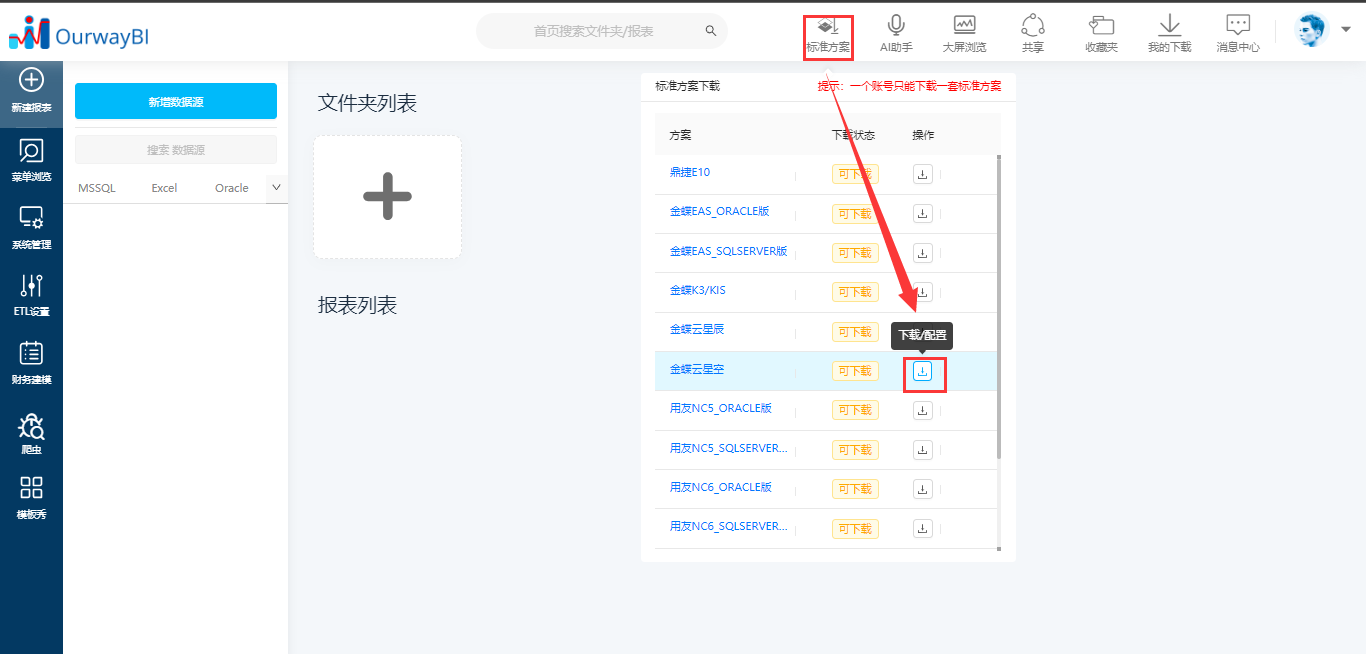Open 财务建模 financial modeling

(x=31, y=364)
